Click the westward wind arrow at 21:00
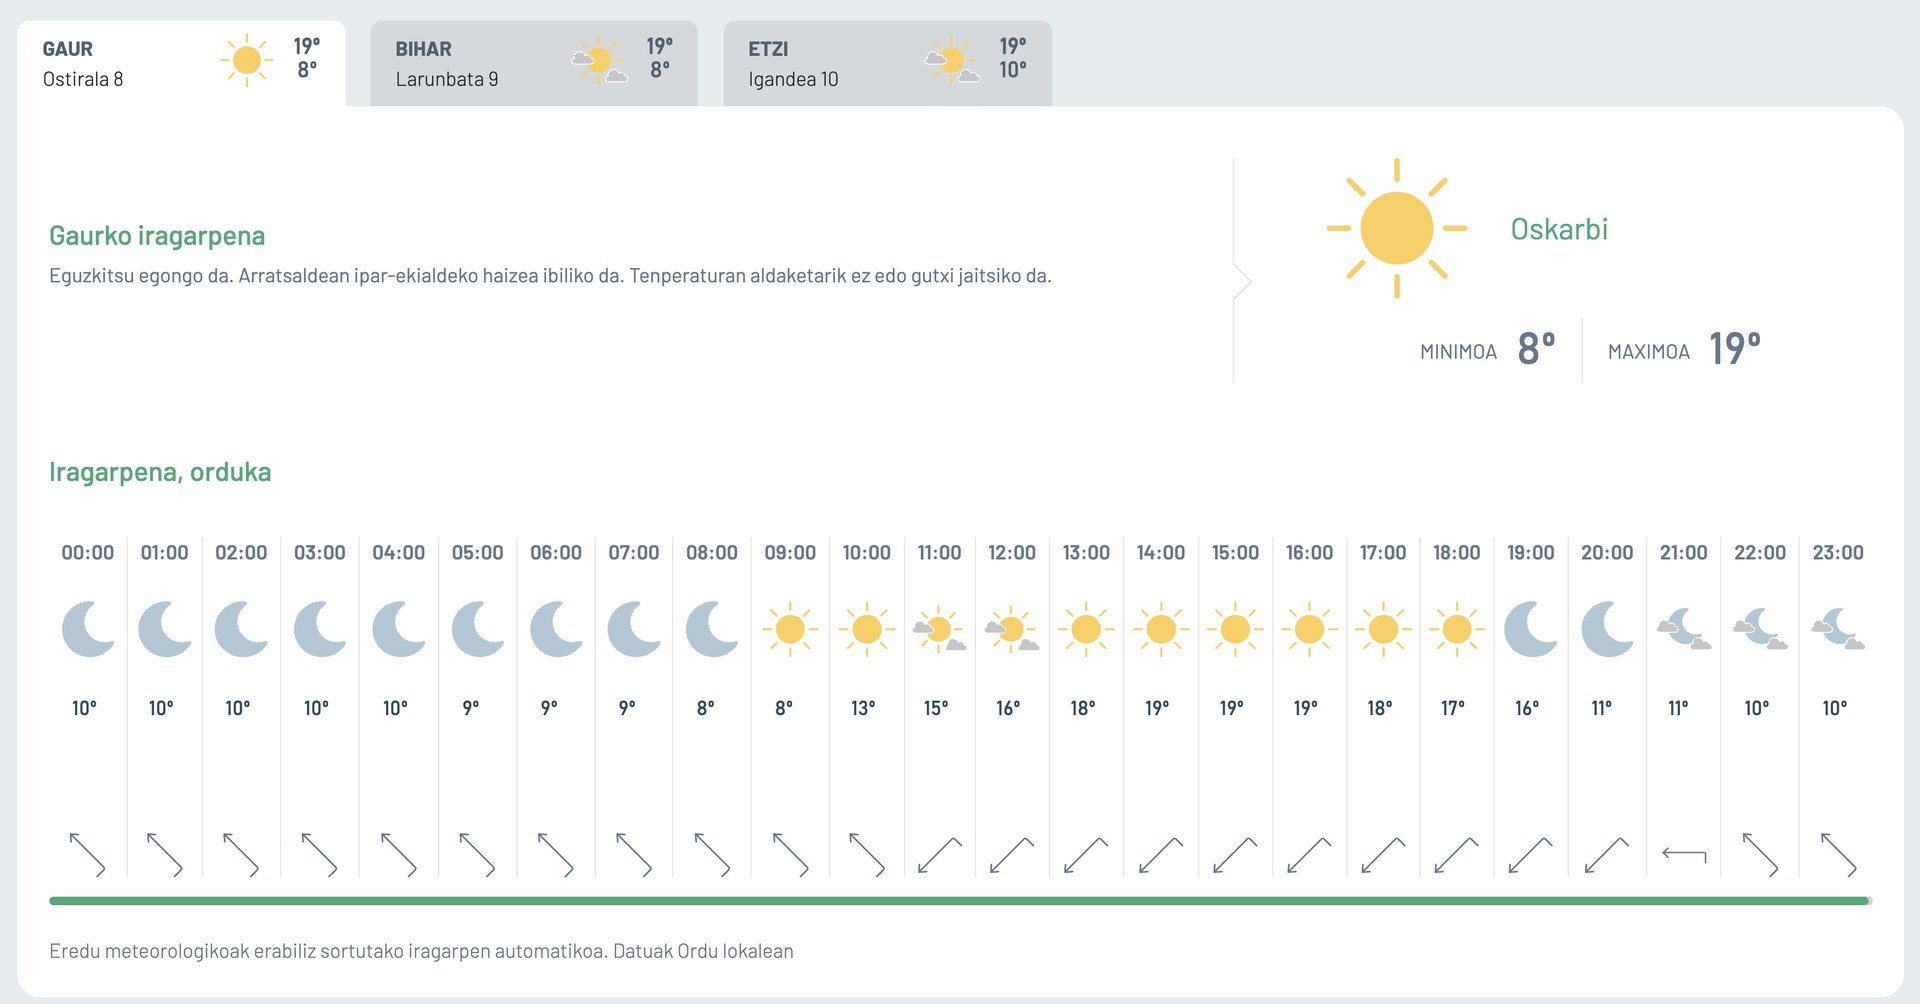This screenshot has width=1920, height=1004. [1684, 855]
